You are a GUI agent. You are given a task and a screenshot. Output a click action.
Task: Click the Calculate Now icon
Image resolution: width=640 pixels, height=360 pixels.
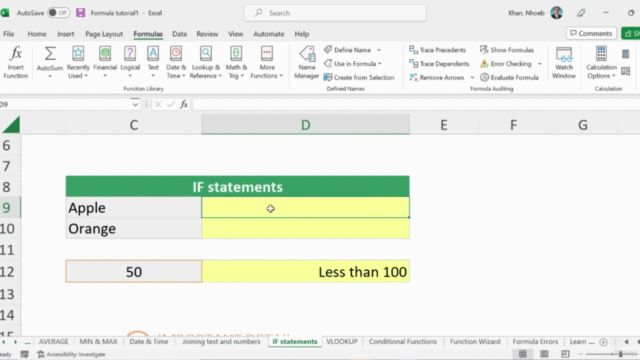coord(625,53)
